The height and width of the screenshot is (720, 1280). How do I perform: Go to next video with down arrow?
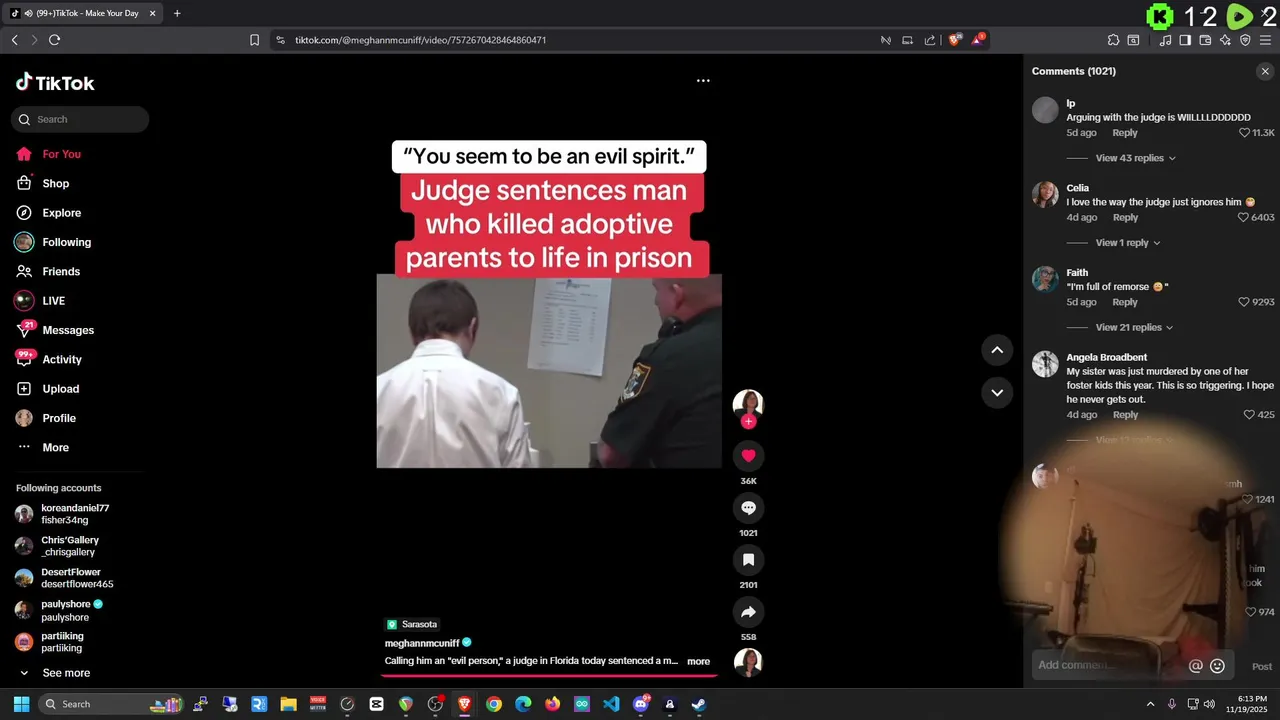pos(997,392)
